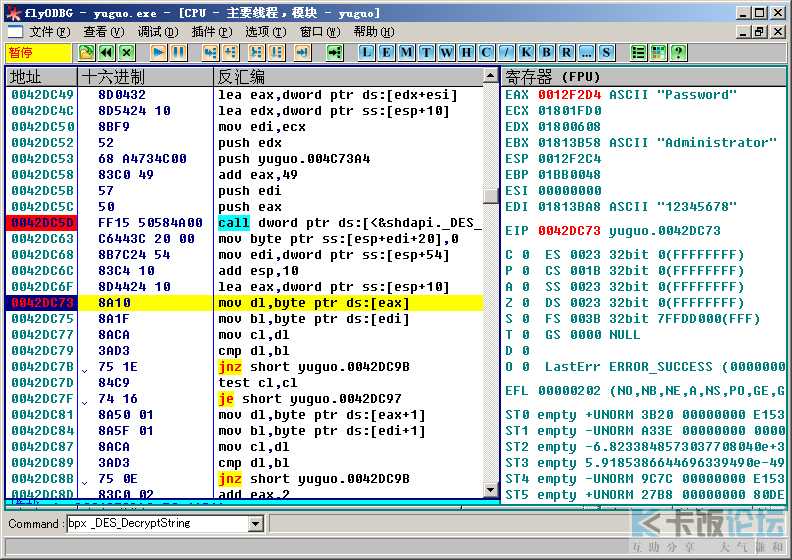Image resolution: width=792 pixels, height=560 pixels.
Task: Open References window with R button
Action: point(566,53)
